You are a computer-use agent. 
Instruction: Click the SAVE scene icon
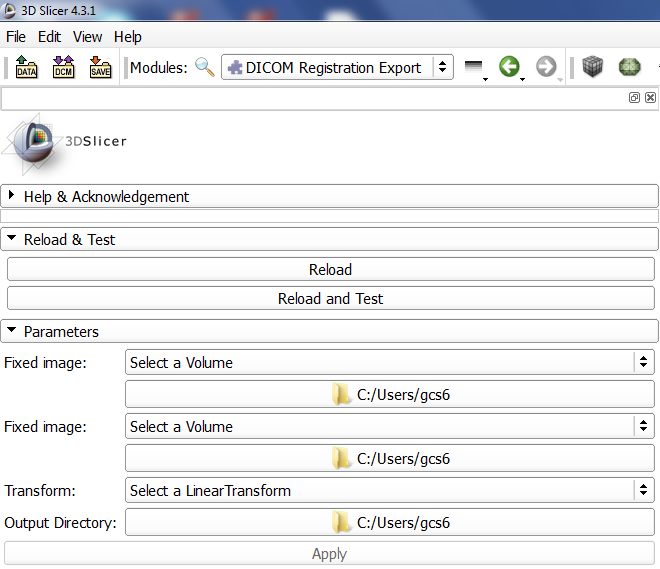pyautogui.click(x=100, y=68)
